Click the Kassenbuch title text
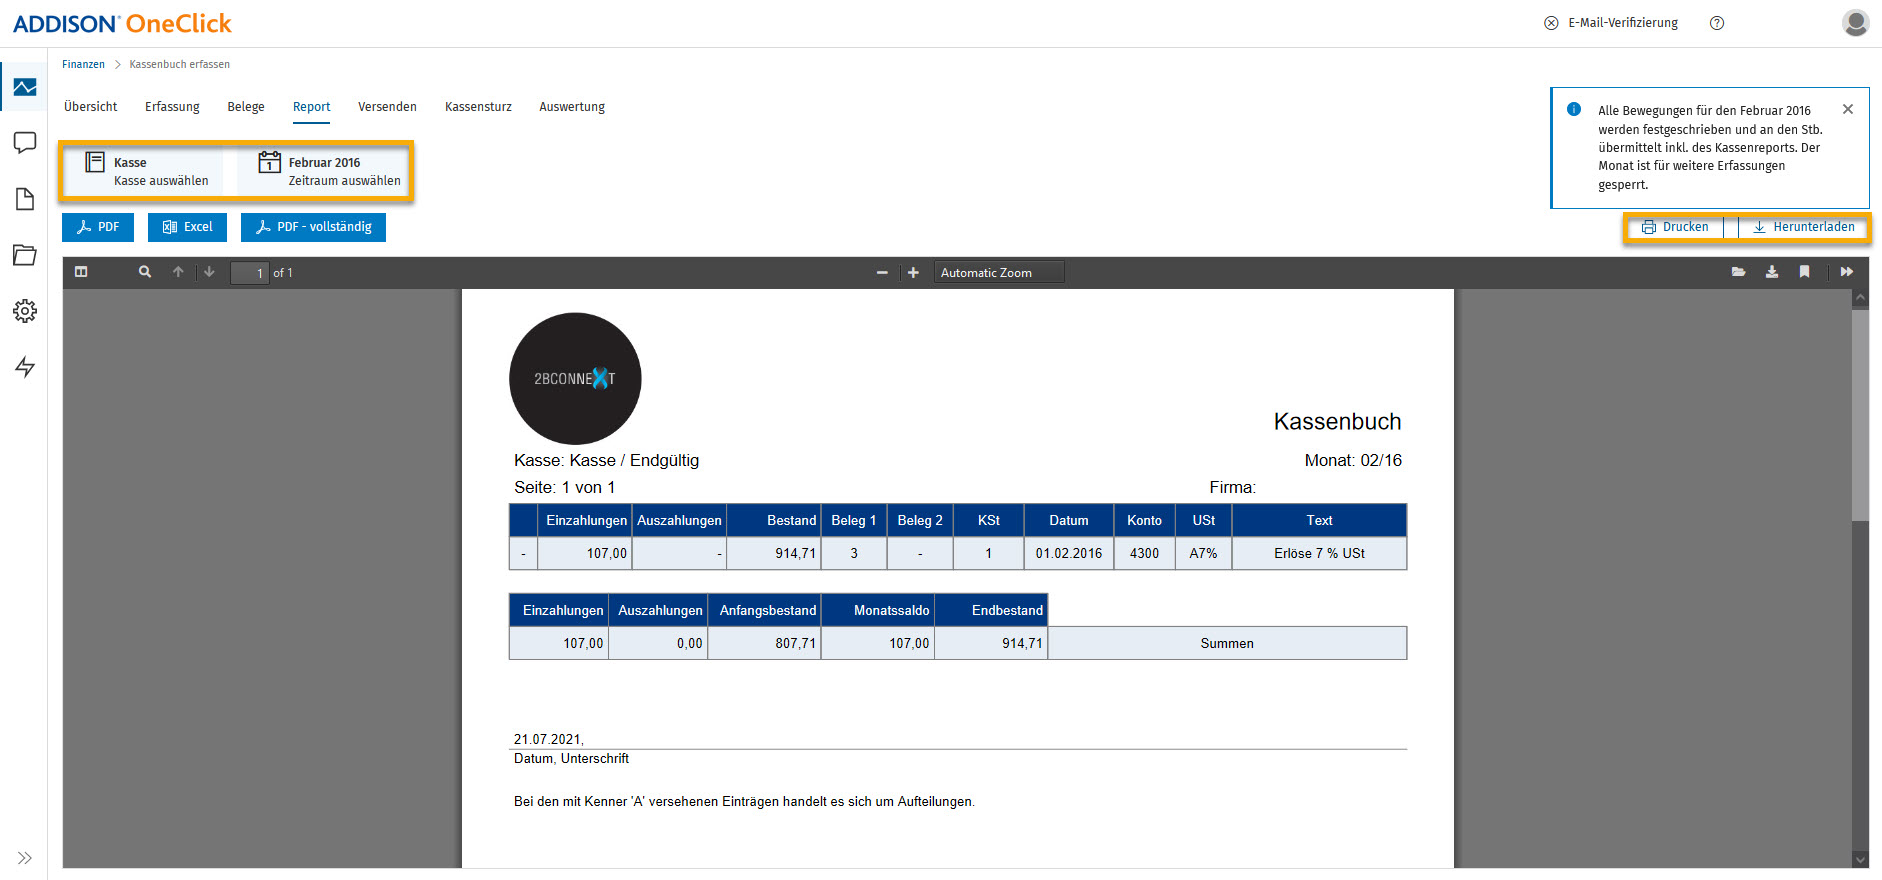Screen dimensions: 1882x880 [1337, 422]
